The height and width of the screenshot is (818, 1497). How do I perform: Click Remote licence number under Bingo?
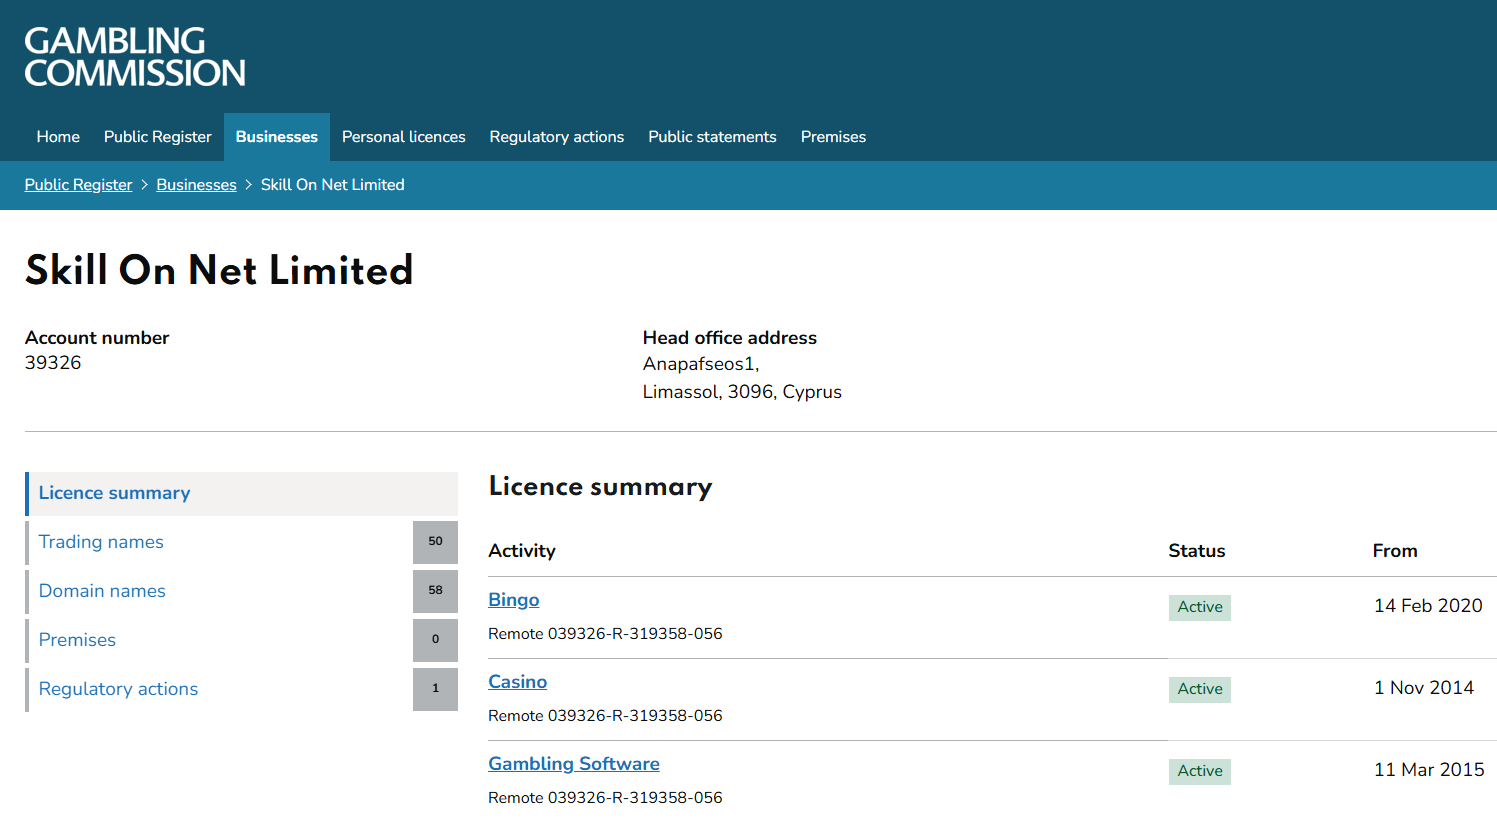pyautogui.click(x=605, y=634)
